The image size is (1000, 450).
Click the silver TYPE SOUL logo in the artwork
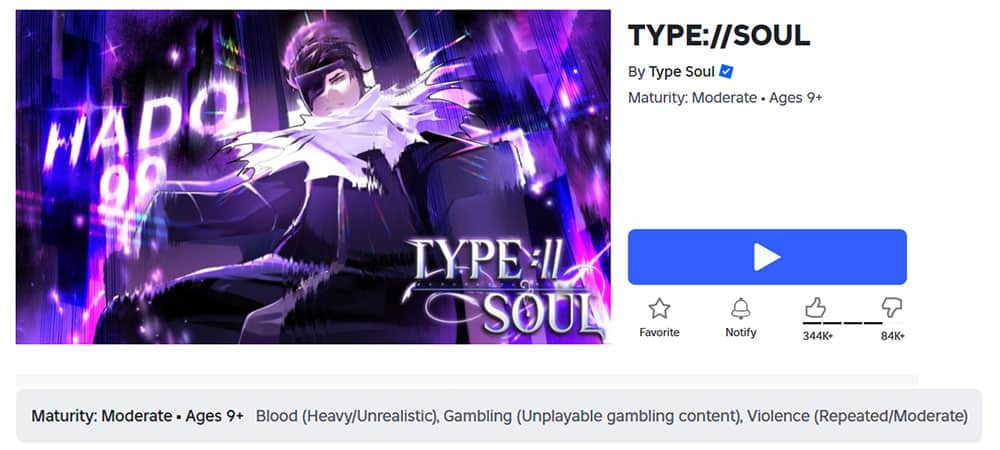pyautogui.click(x=504, y=287)
